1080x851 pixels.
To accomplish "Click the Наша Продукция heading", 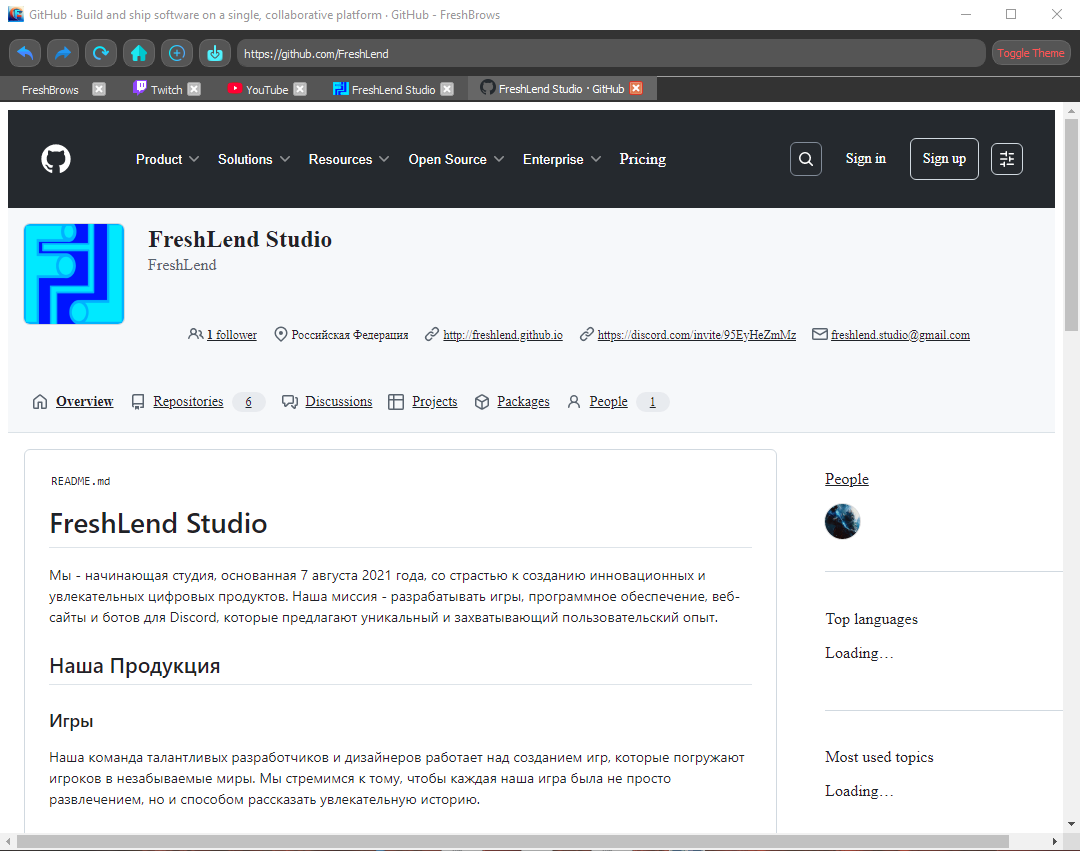I will pos(134,666).
